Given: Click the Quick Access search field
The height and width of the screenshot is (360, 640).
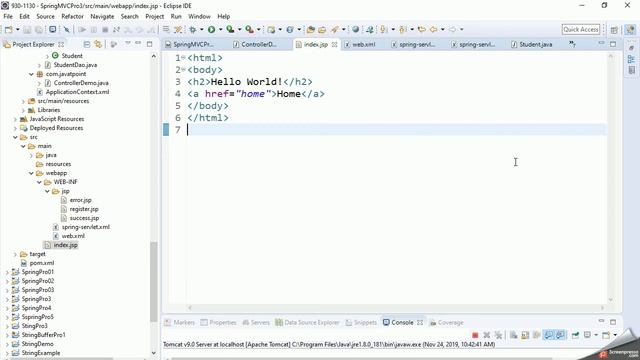Looking at the screenshot, I should tap(581, 29).
